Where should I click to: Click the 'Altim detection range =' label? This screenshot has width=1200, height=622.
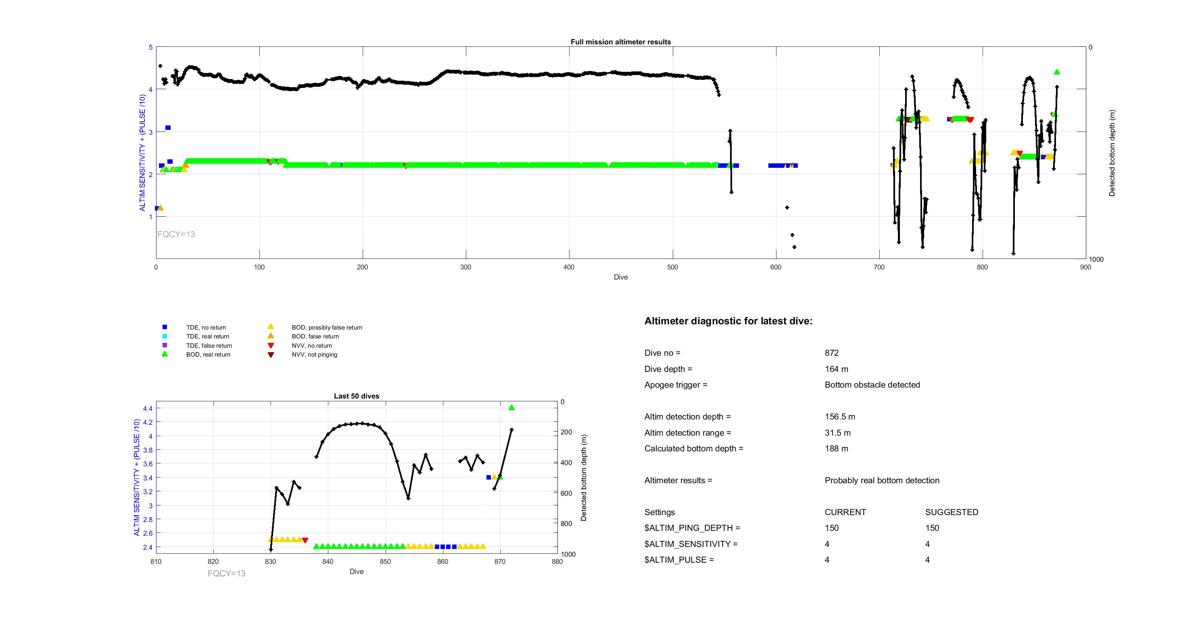pyautogui.click(x=688, y=432)
